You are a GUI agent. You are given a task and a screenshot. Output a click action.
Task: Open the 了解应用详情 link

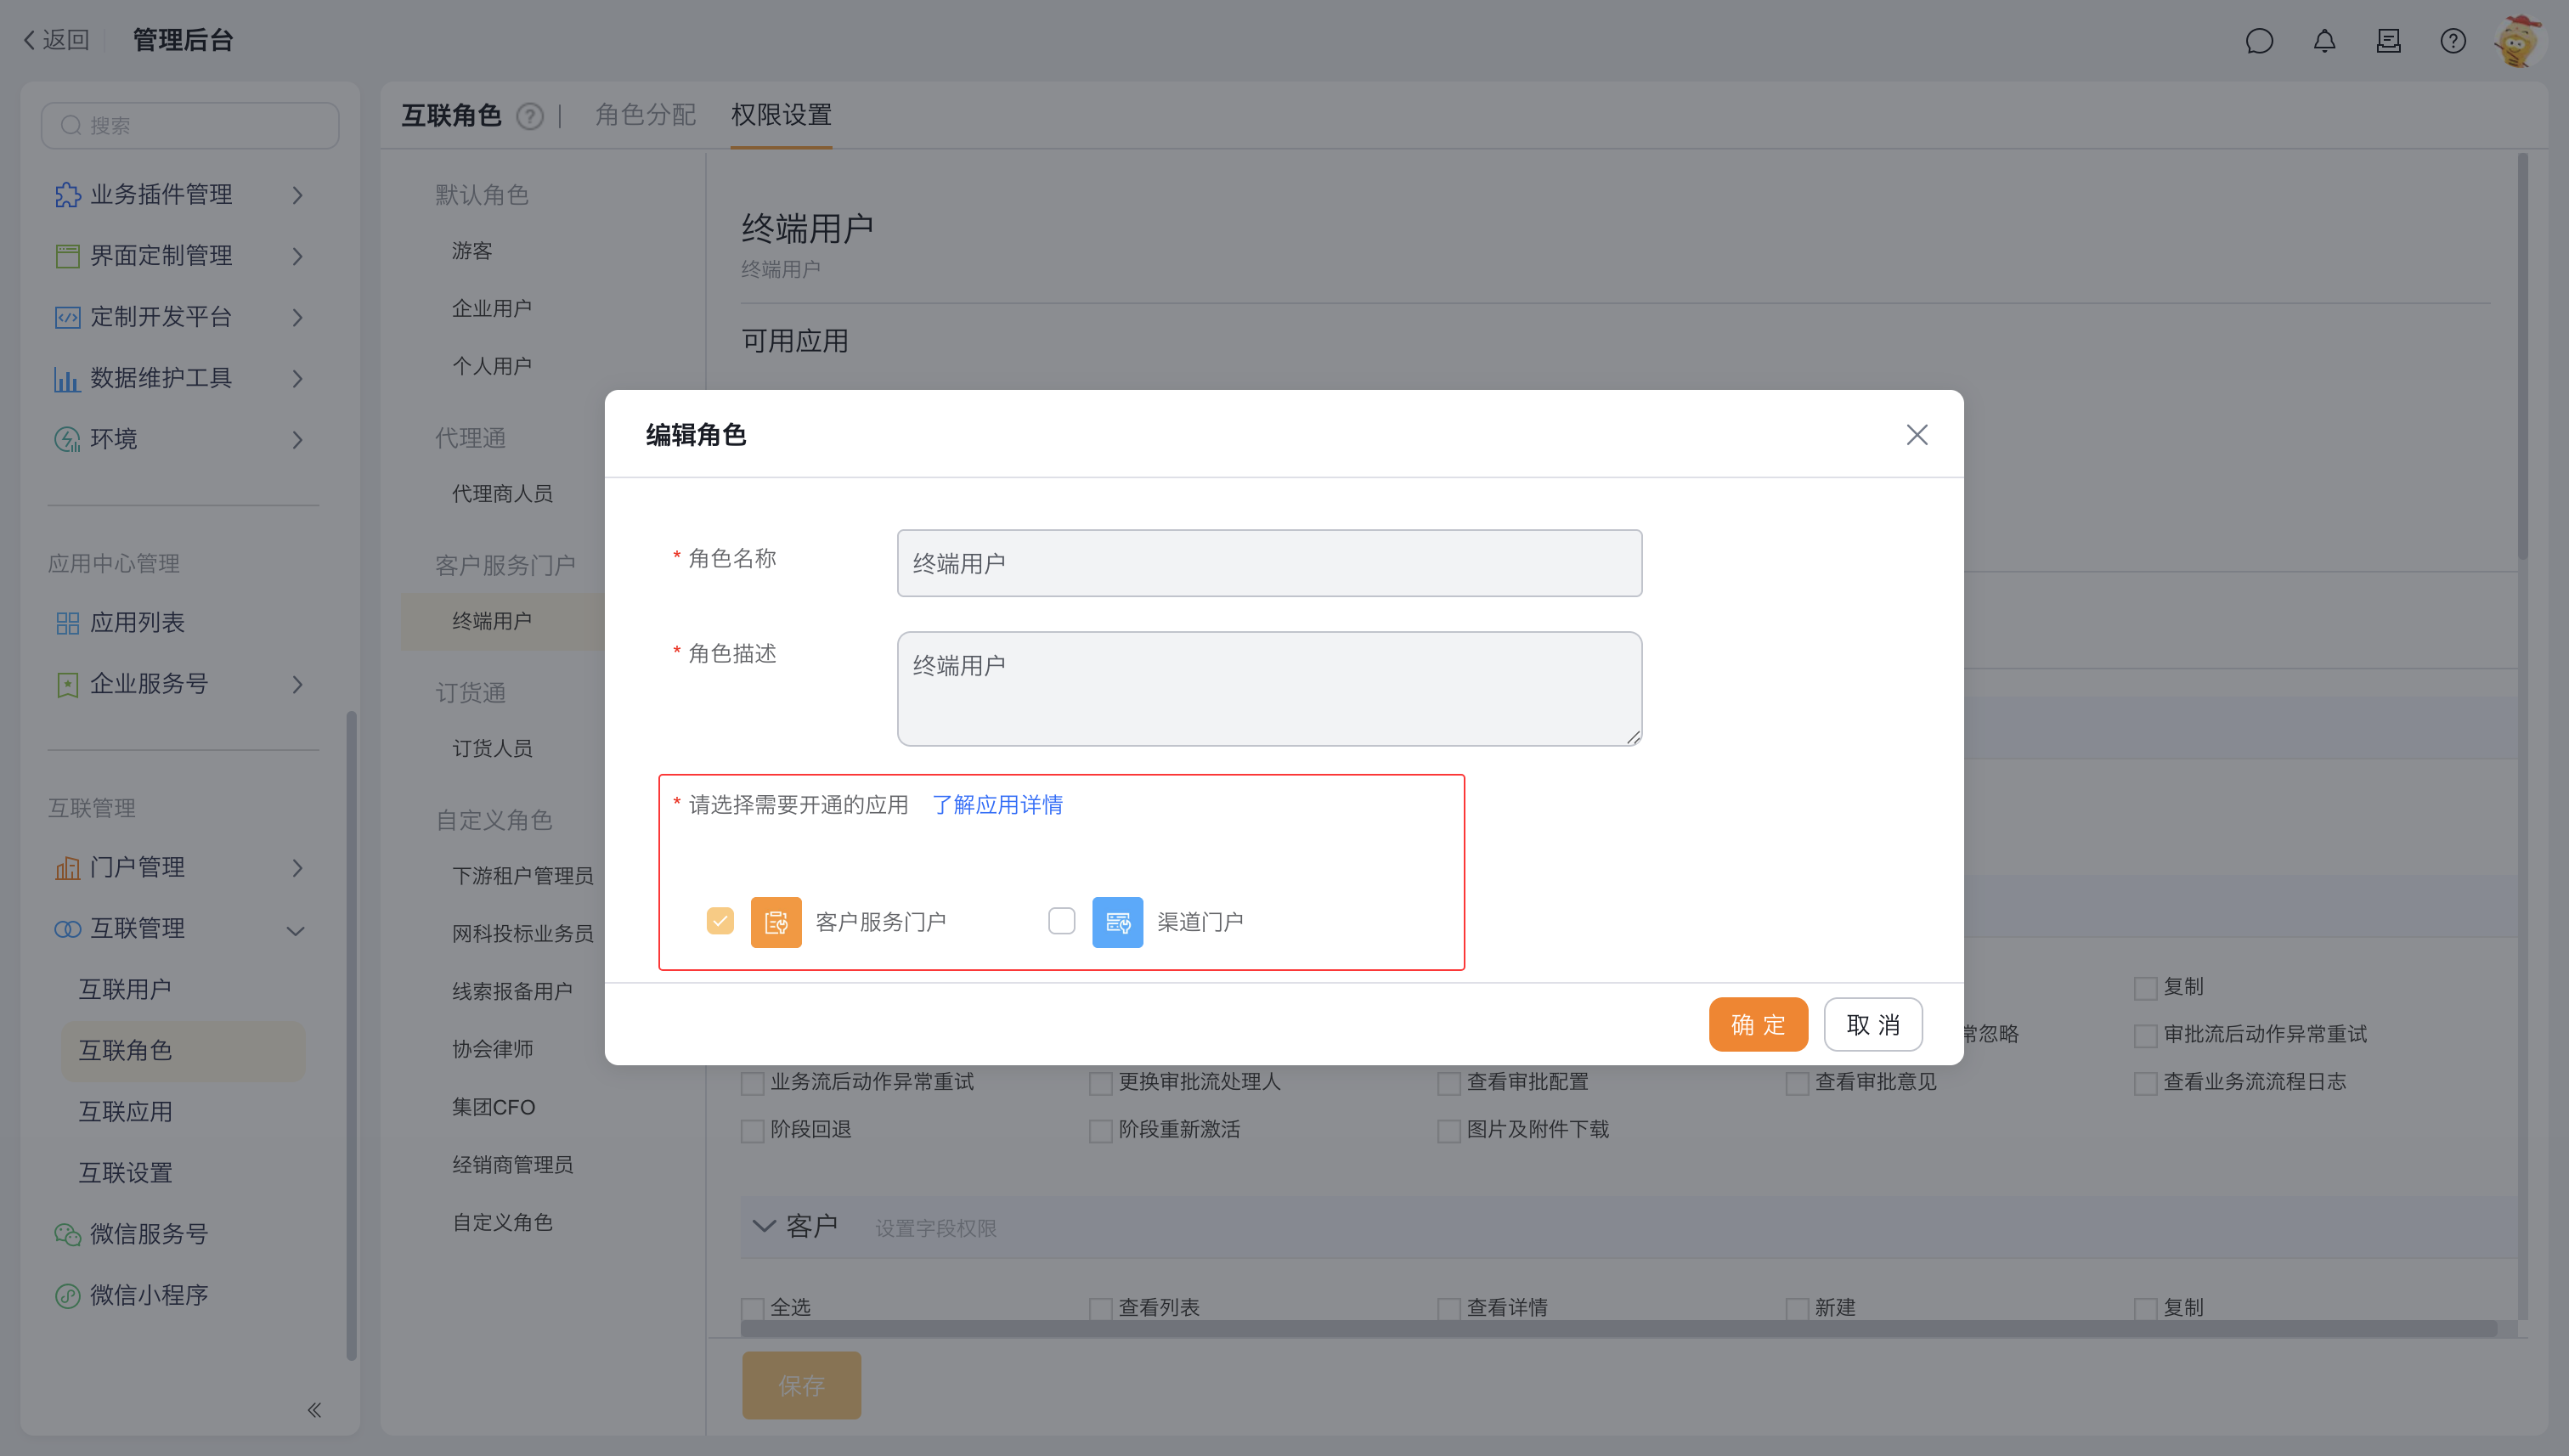(997, 805)
